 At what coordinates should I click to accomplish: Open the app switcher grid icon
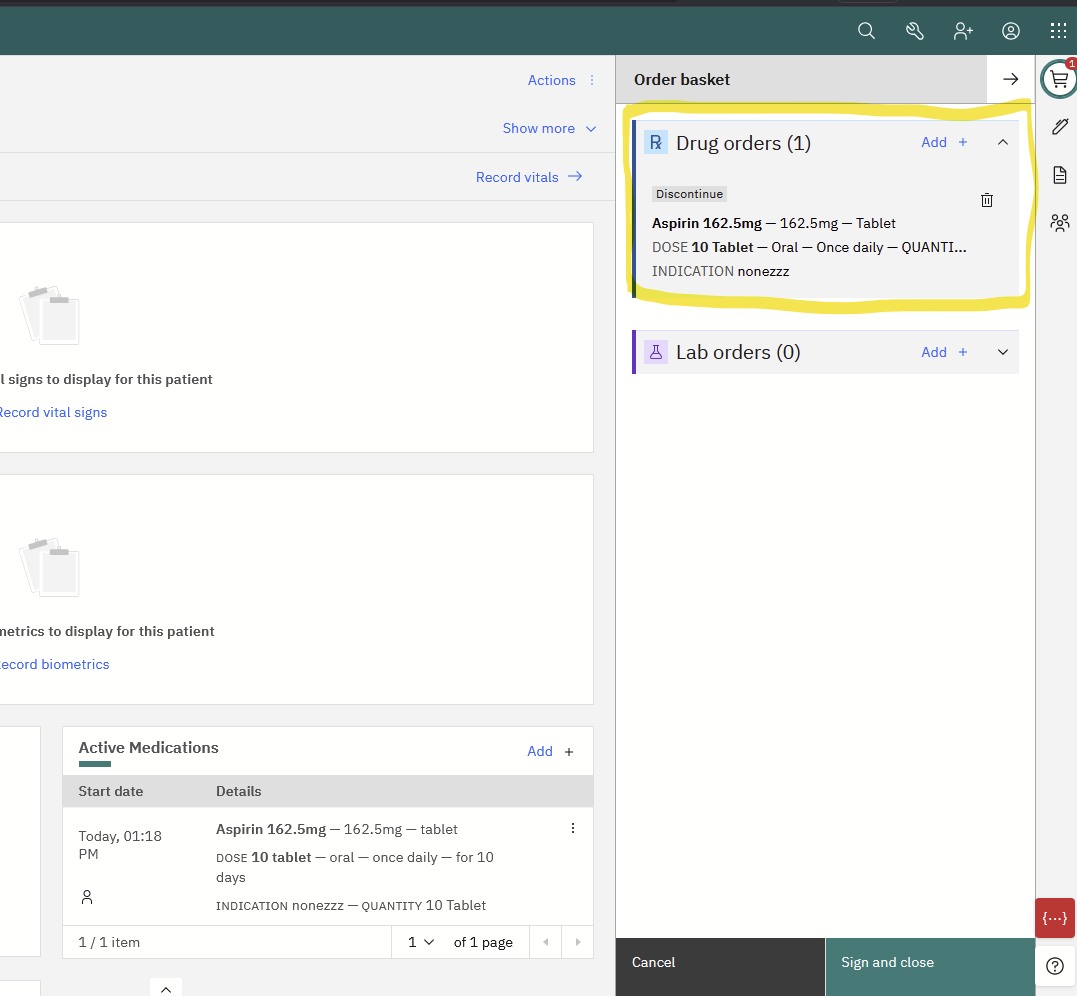pos(1058,31)
